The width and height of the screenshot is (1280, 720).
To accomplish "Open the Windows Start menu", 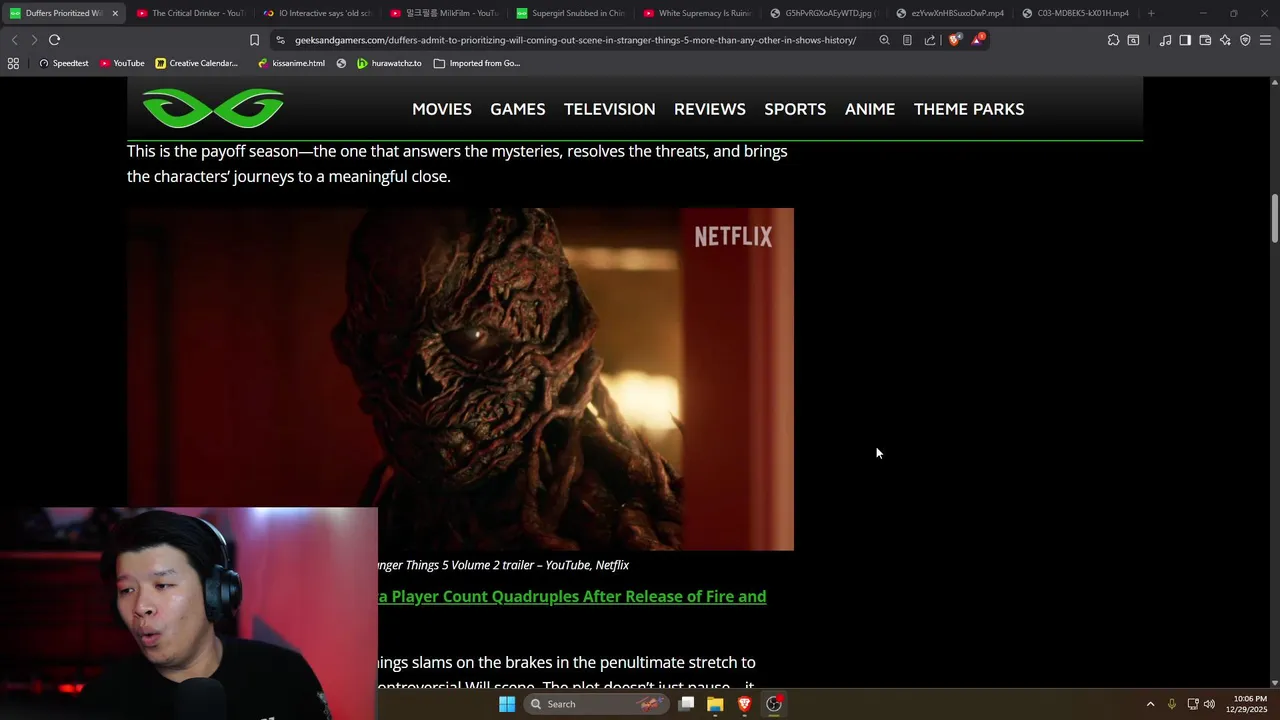I will click(x=507, y=704).
